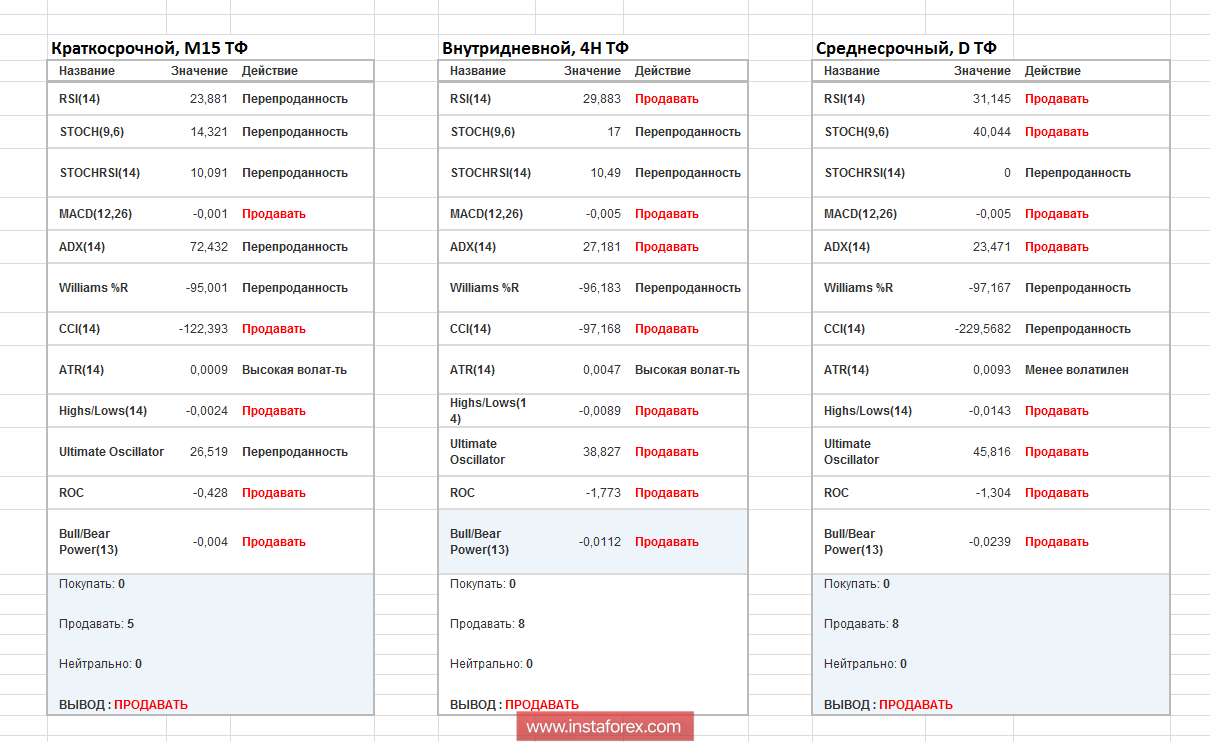Select "Ultimate Oscillator" label in M15 table

click(x=112, y=452)
